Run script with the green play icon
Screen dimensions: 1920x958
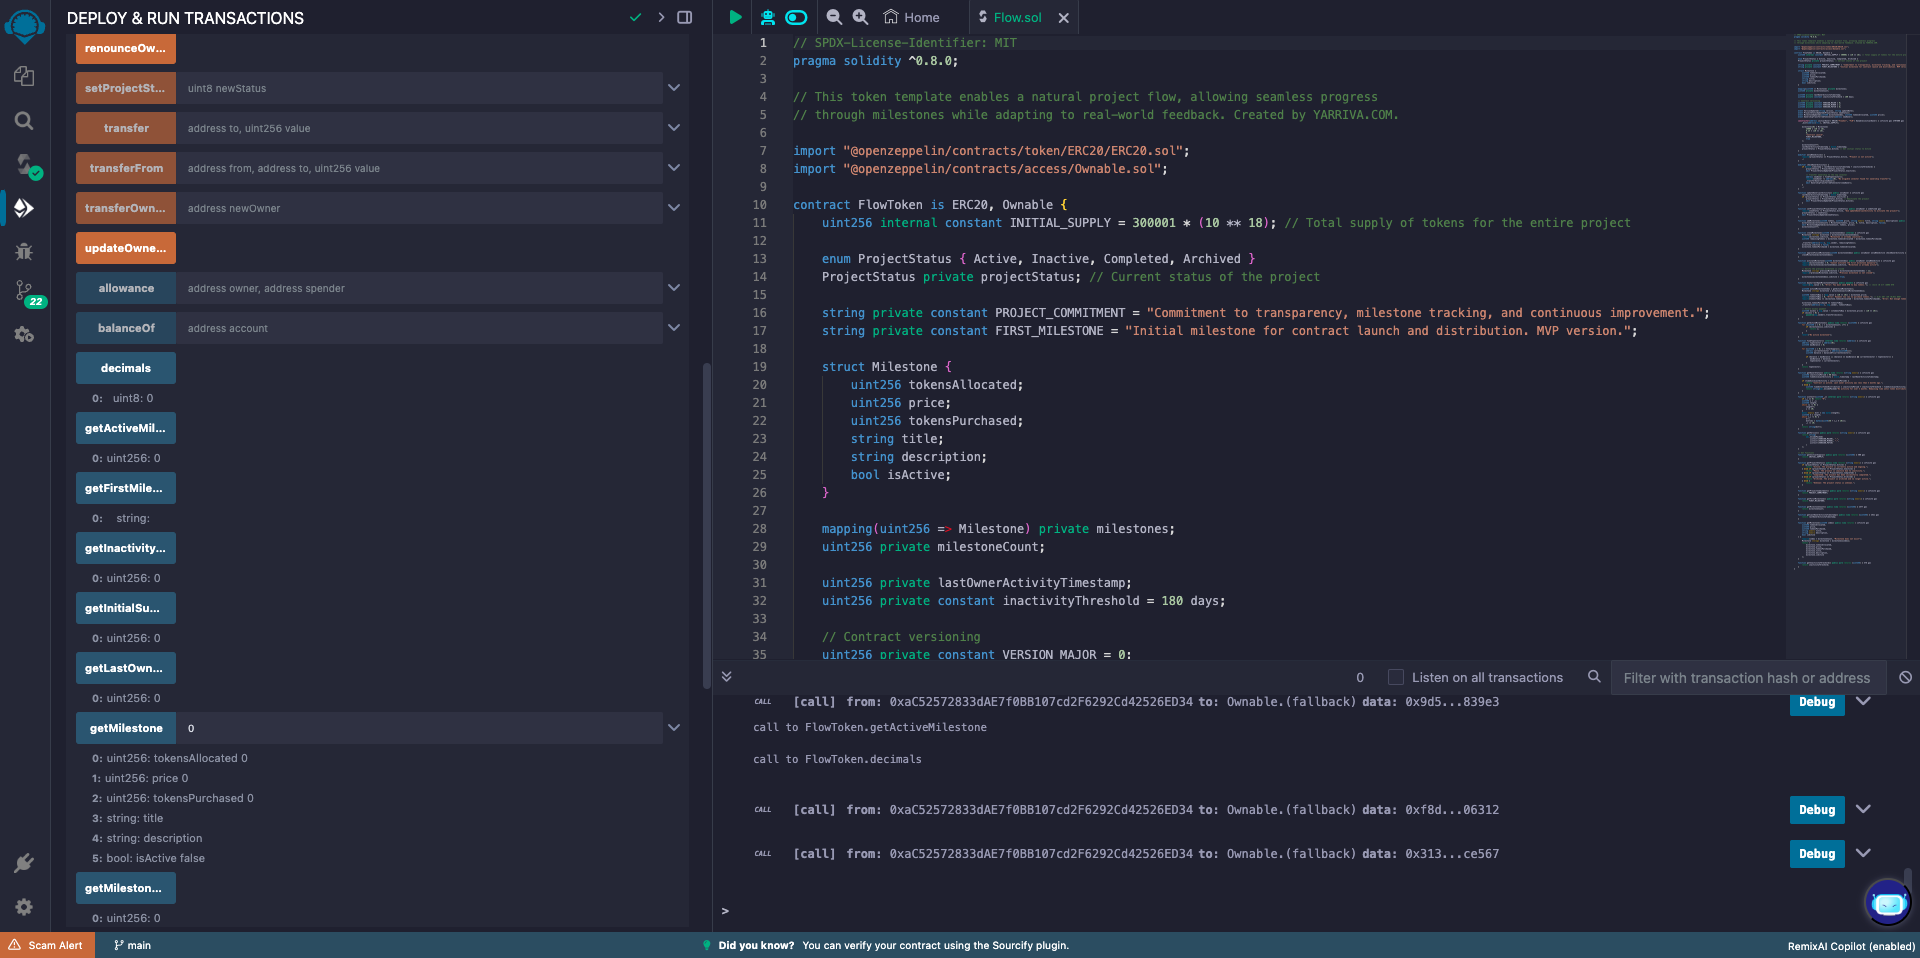point(735,17)
